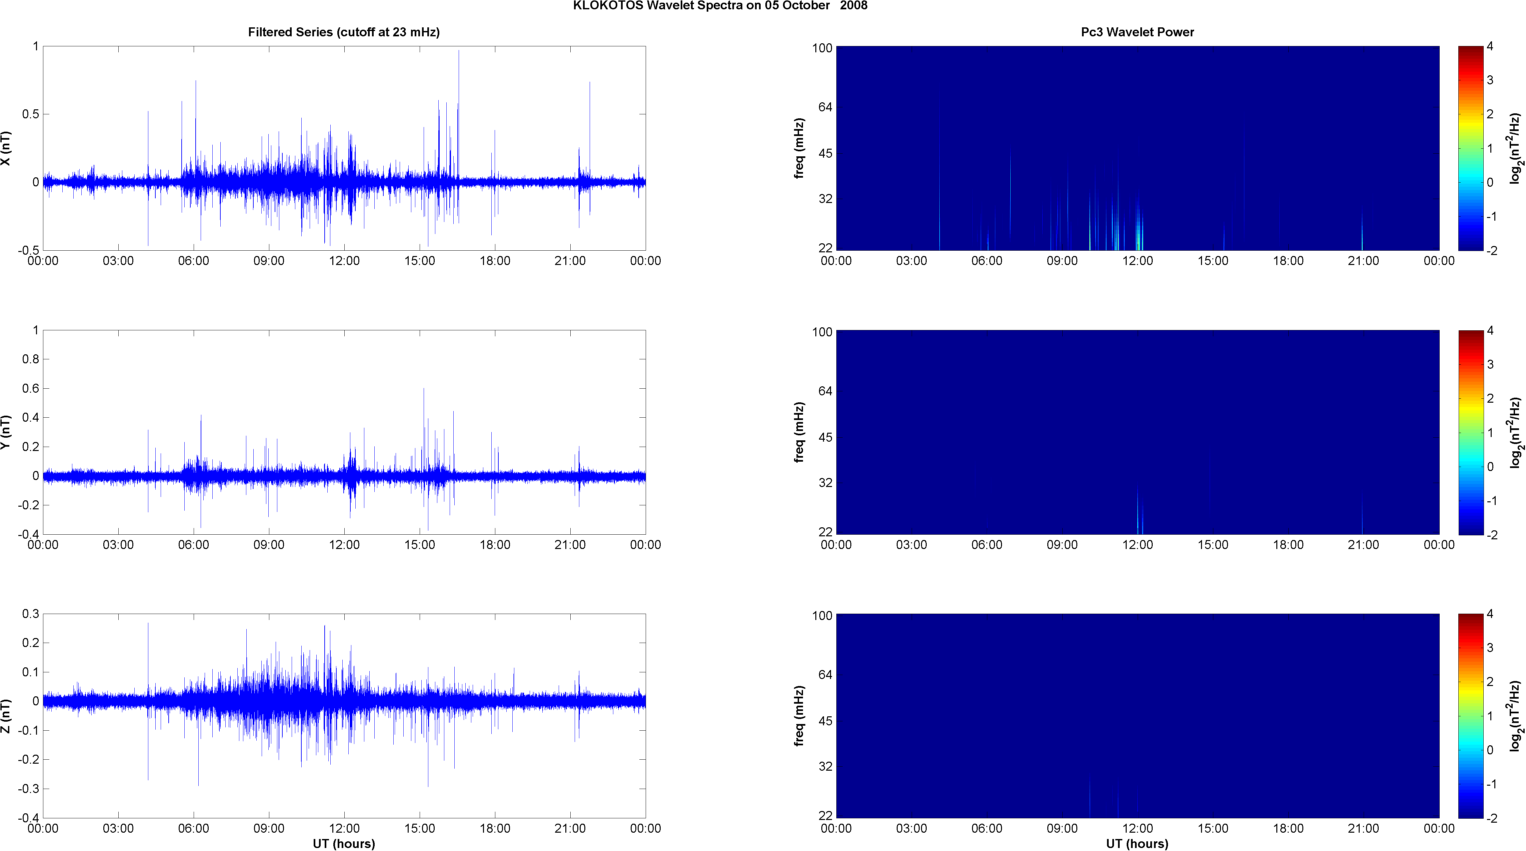Click the Z component wavelet power spectrogram
The height and width of the screenshot is (851, 1526).
[x=1137, y=716]
